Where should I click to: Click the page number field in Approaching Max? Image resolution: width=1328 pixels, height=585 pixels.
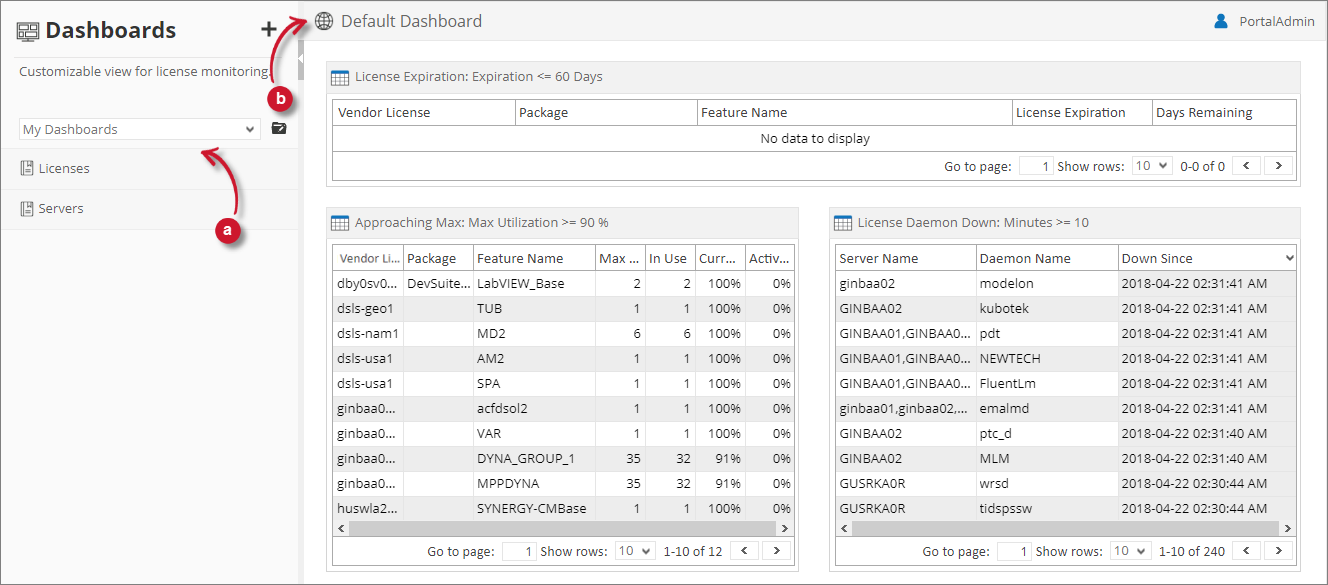519,551
